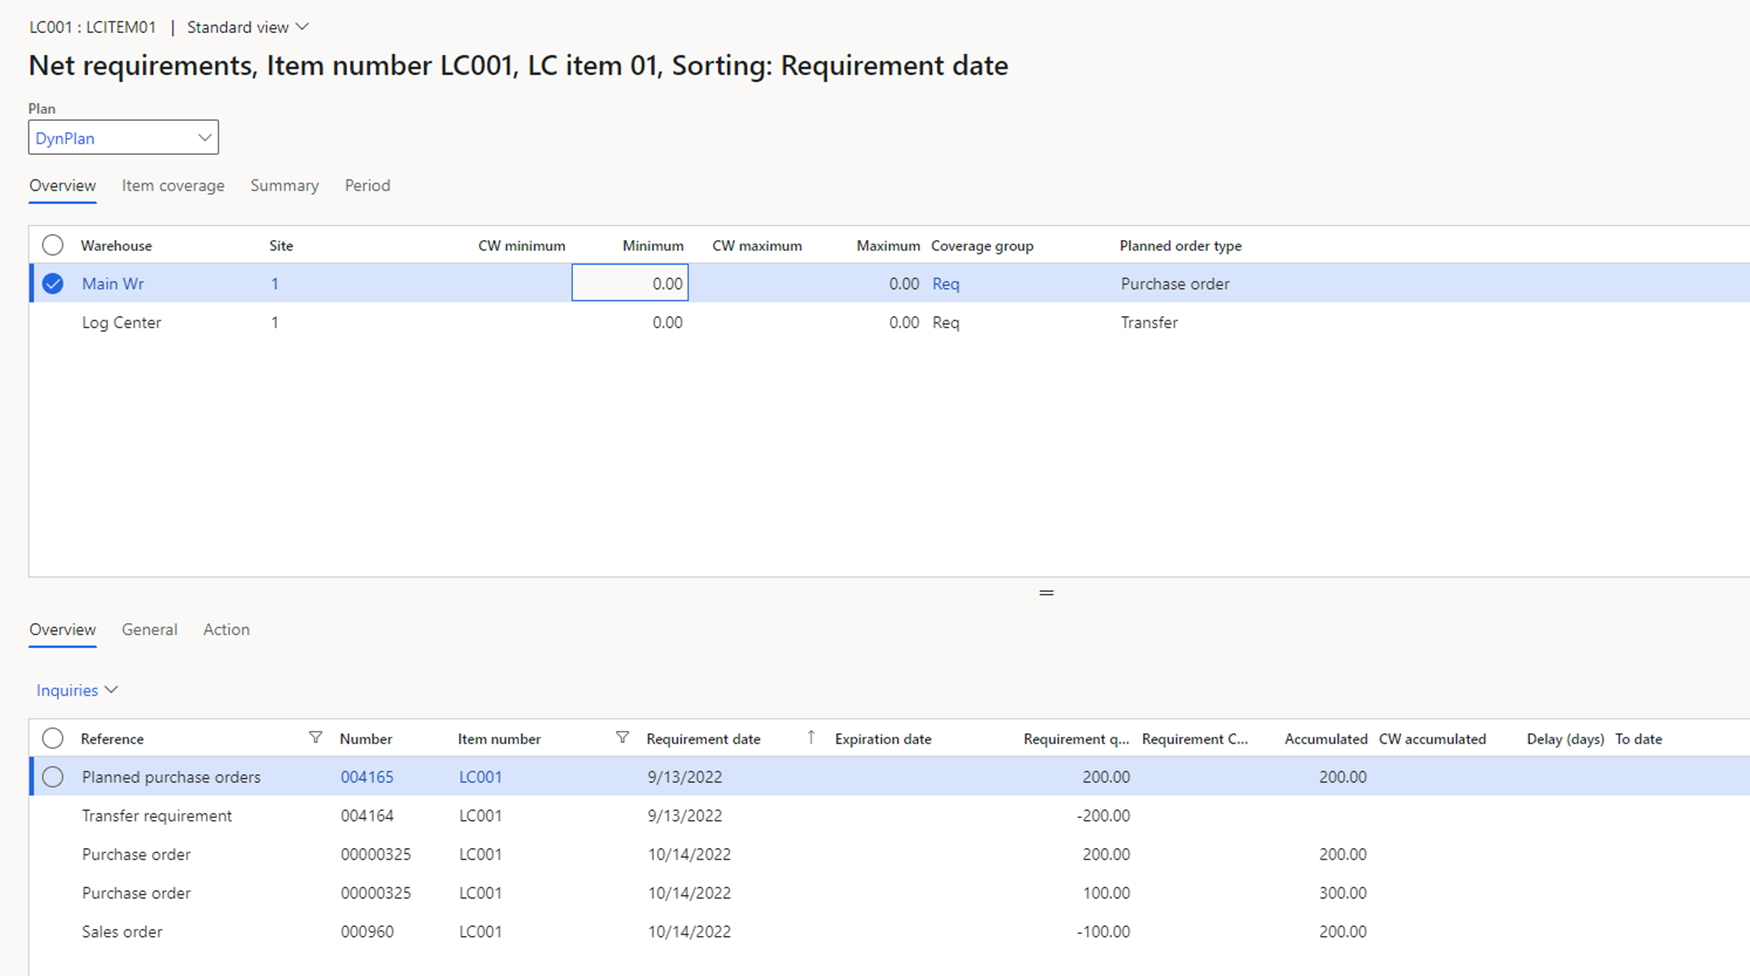
Task: Open planned order number 004165 link
Action: pyautogui.click(x=367, y=777)
